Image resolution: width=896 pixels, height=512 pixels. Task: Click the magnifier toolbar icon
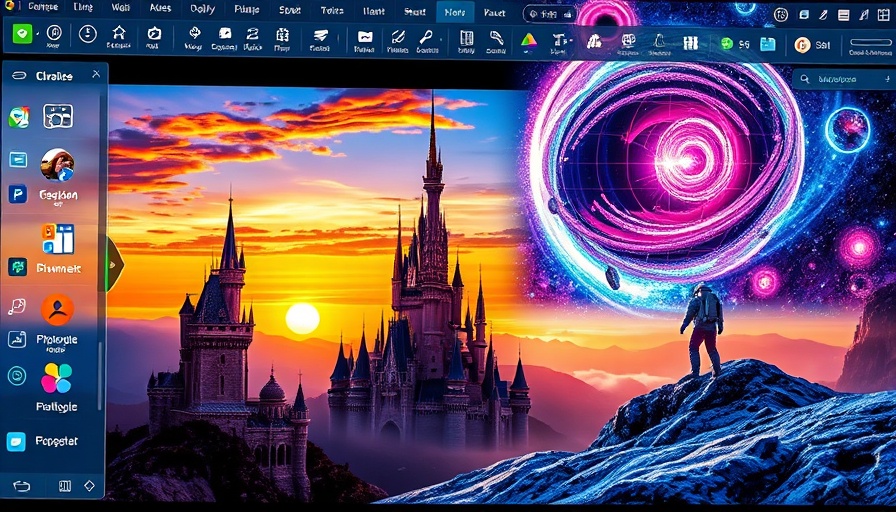coord(427,38)
